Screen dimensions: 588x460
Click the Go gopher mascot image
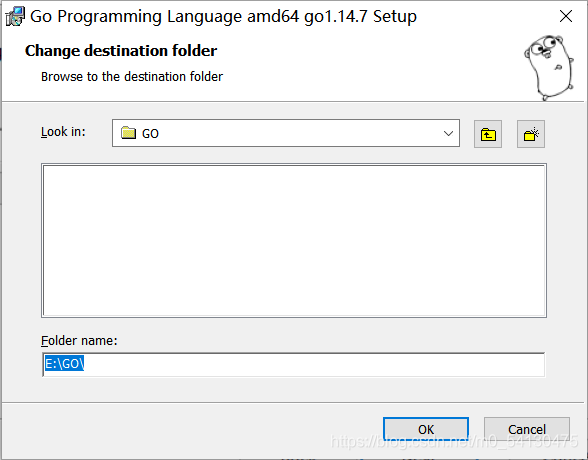coord(549,67)
